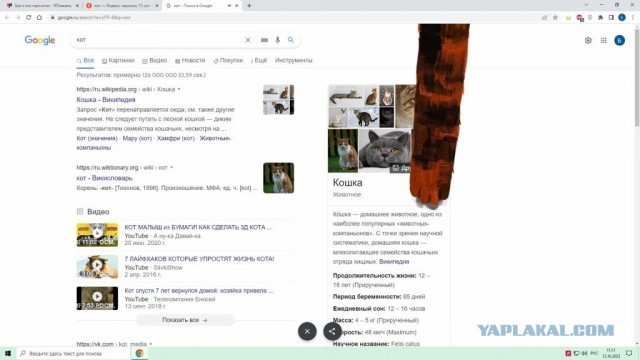The image size is (640, 360).
Task: Click the Windows taskbar search box
Action: click(x=73, y=353)
